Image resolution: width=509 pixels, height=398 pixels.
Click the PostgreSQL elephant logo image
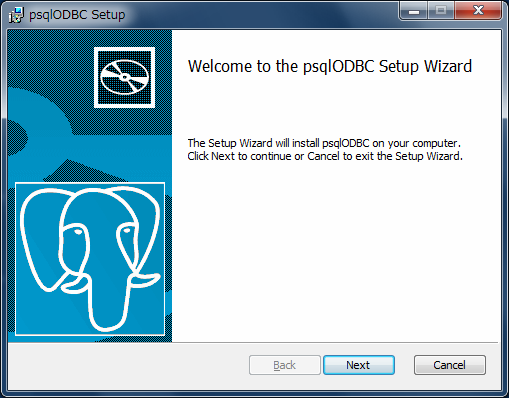click(x=90, y=259)
